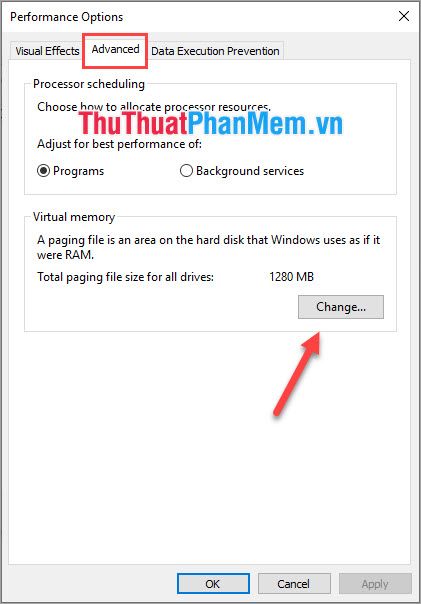The width and height of the screenshot is (421, 604).
Task: Click the 'Total paging file size' label
Action: click(125, 277)
